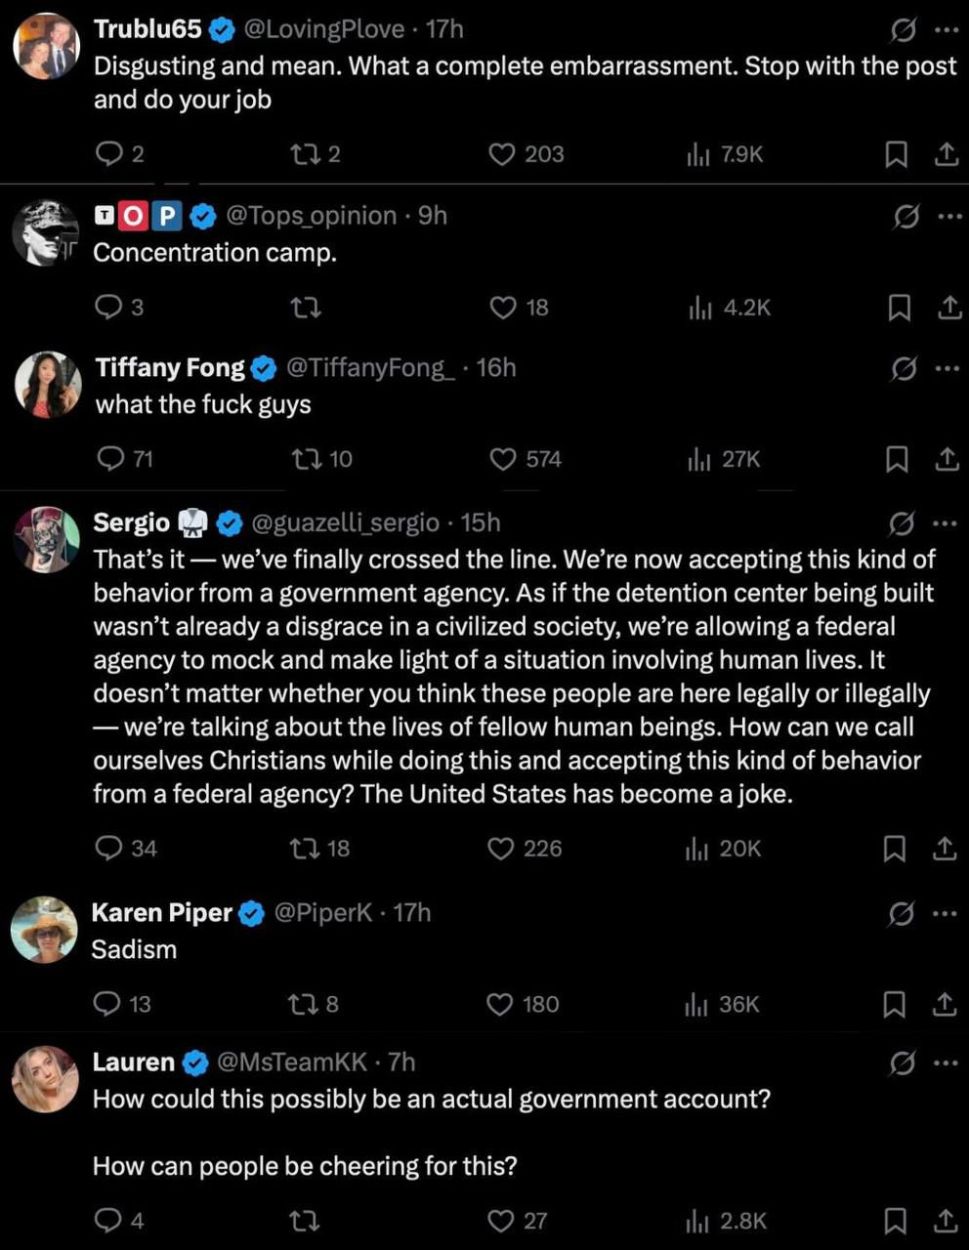
Task: Share Trublu65's reply
Action: [x=945, y=154]
